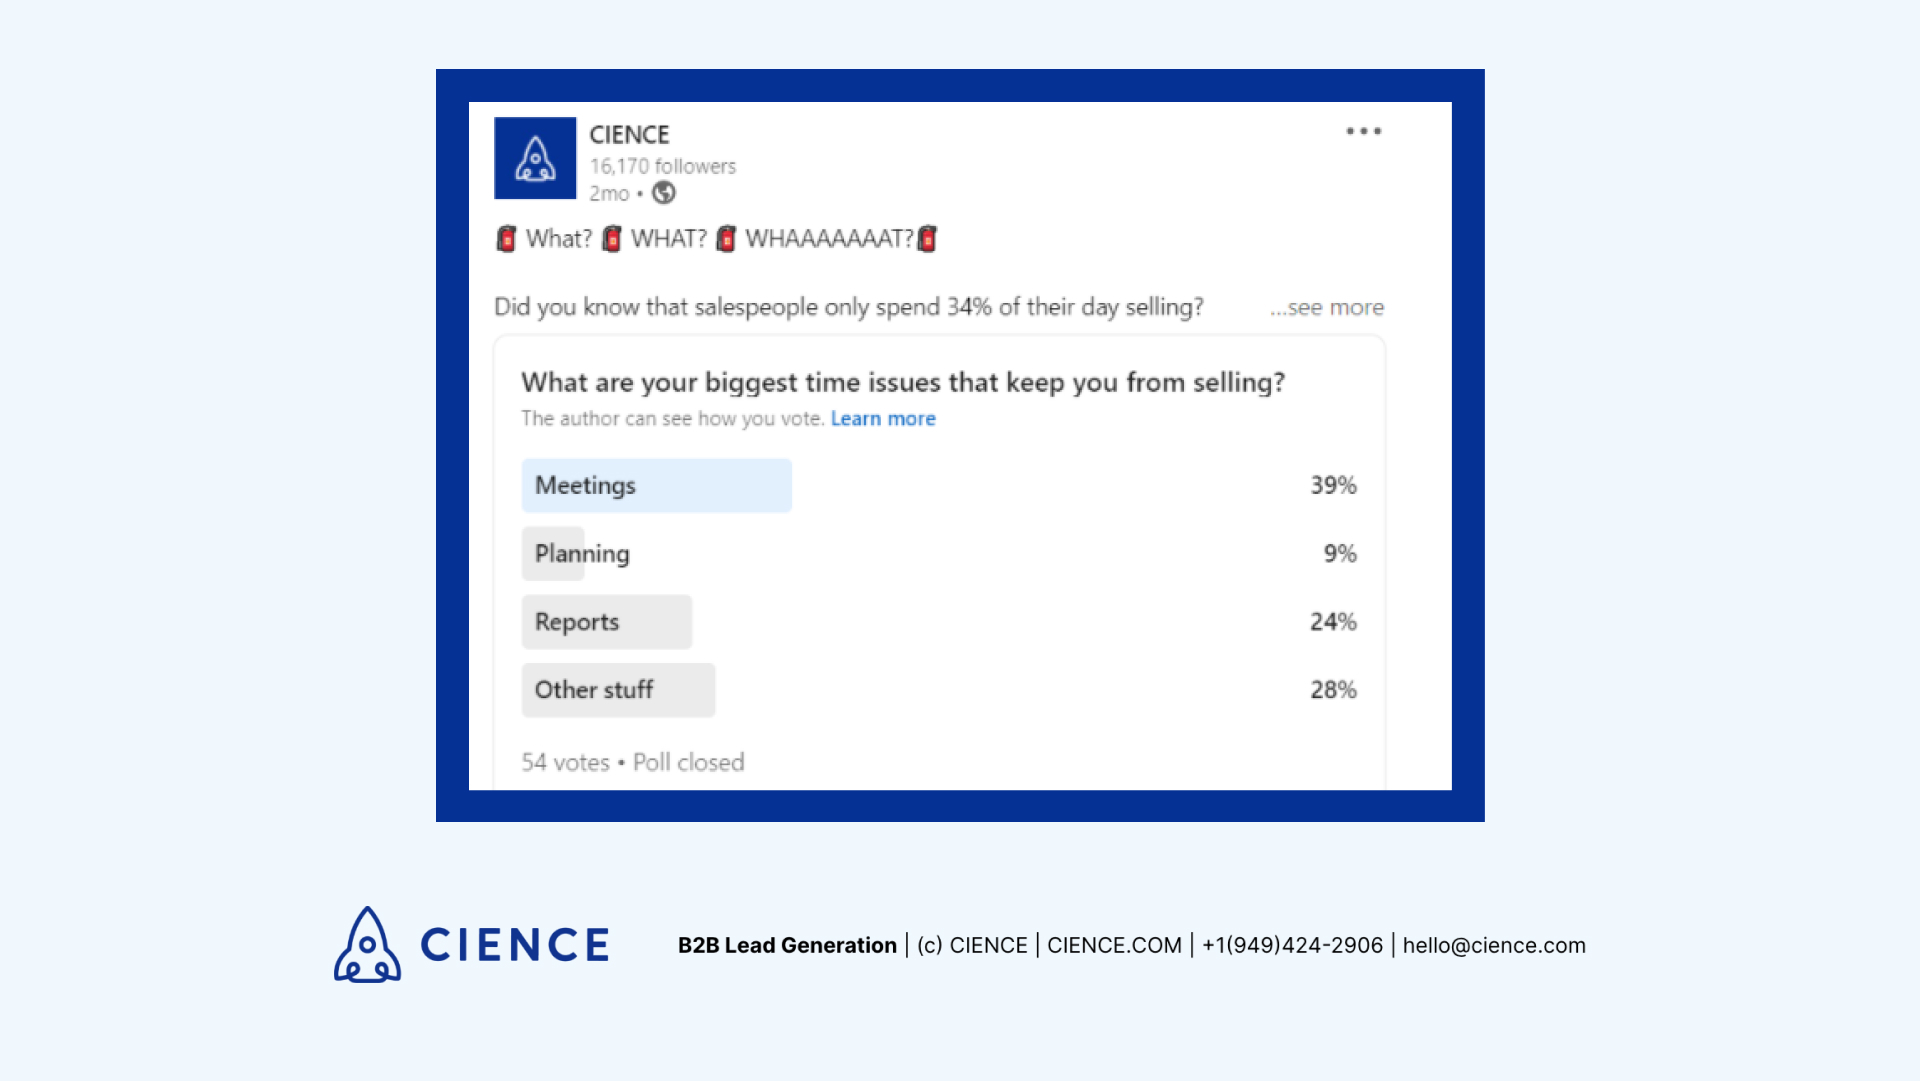Click the CIENCE.COM link in footer
1920x1081 pixels.
coord(1113,945)
